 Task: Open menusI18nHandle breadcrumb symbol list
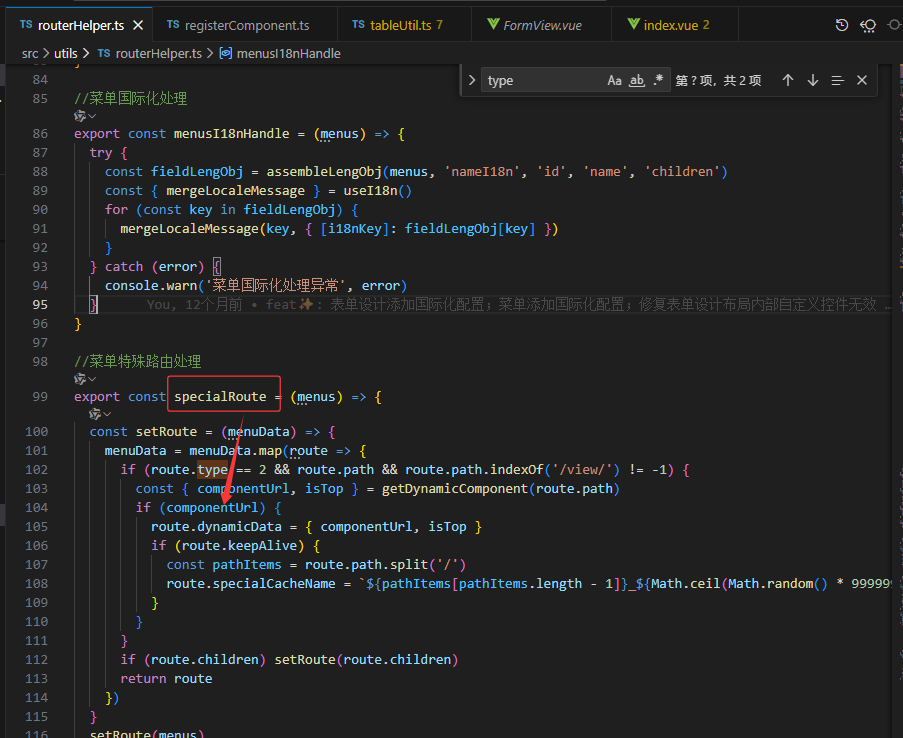(288, 53)
